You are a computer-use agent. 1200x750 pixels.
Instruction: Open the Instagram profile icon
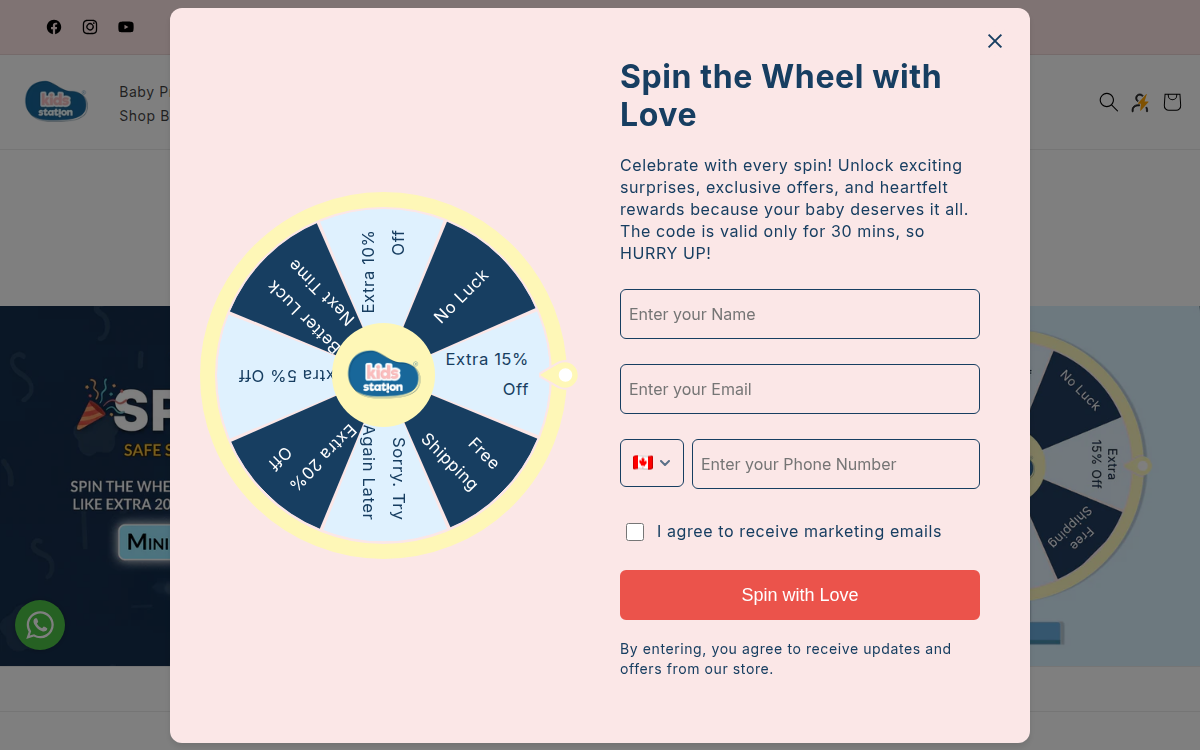pyautogui.click(x=90, y=27)
